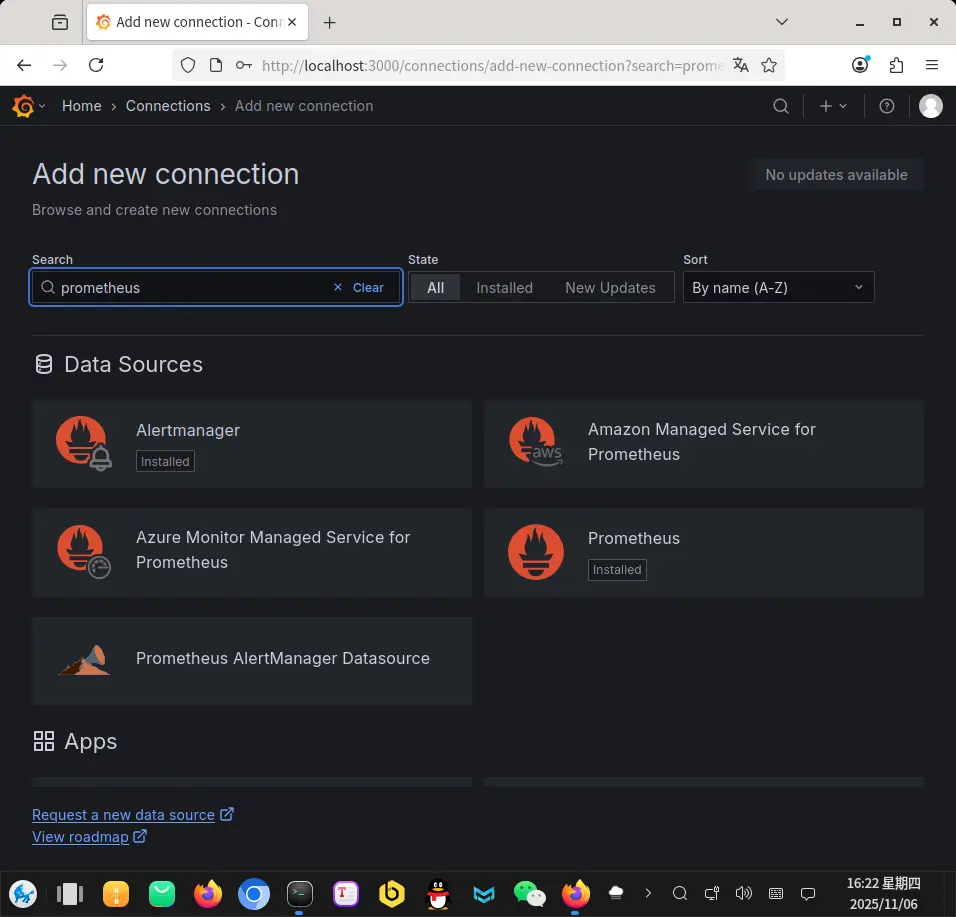Viewport: 956px width, 917px height.
Task: Select the Installed state filter
Action: [x=504, y=287]
